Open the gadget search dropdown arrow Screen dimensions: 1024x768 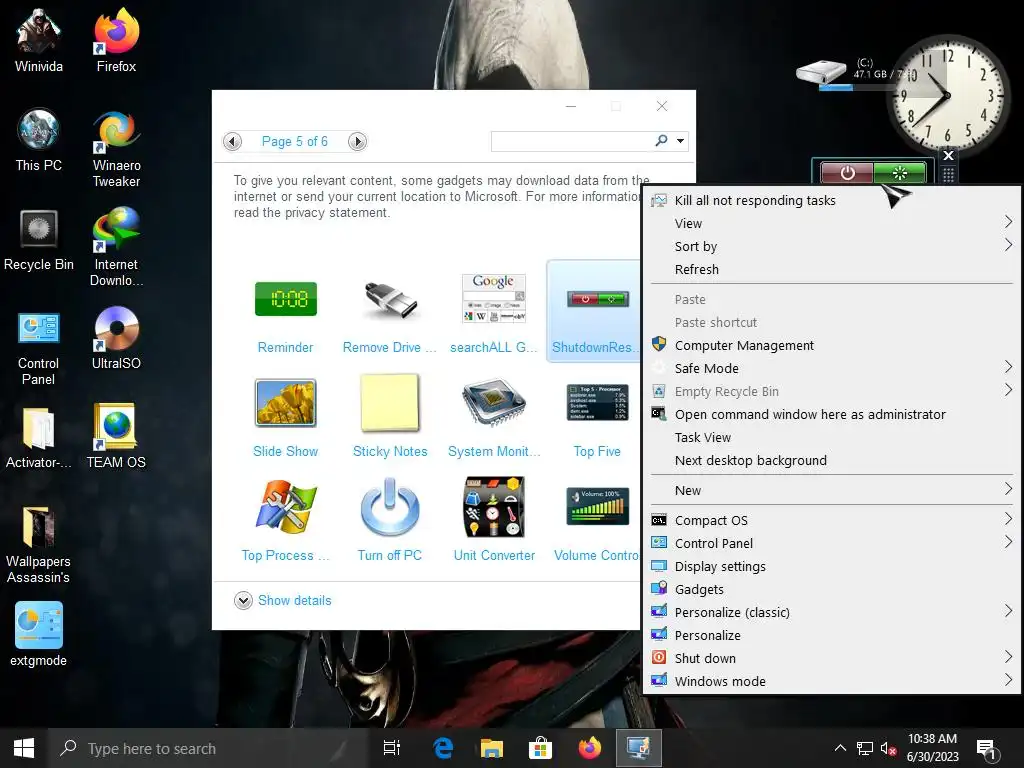tap(680, 141)
